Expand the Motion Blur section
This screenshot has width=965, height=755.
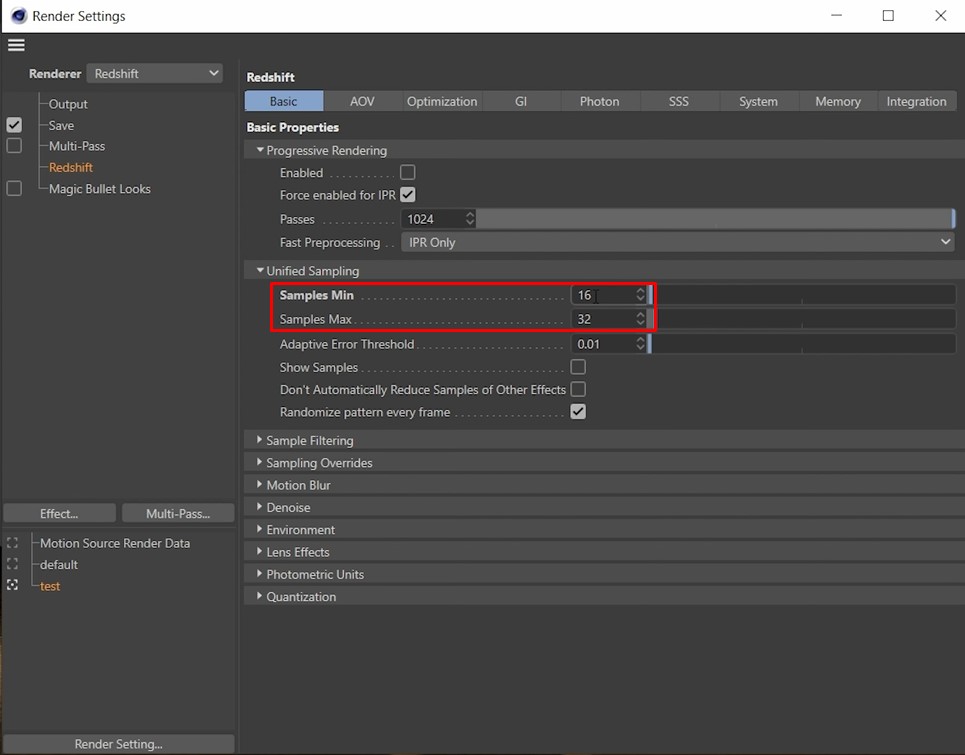298,485
